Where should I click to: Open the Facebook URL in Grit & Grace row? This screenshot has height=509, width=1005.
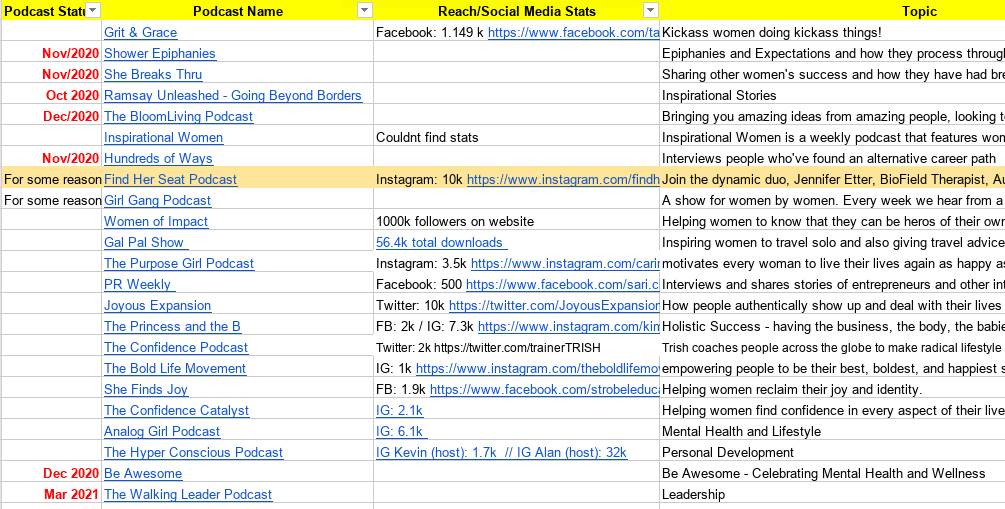pyautogui.click(x=574, y=32)
